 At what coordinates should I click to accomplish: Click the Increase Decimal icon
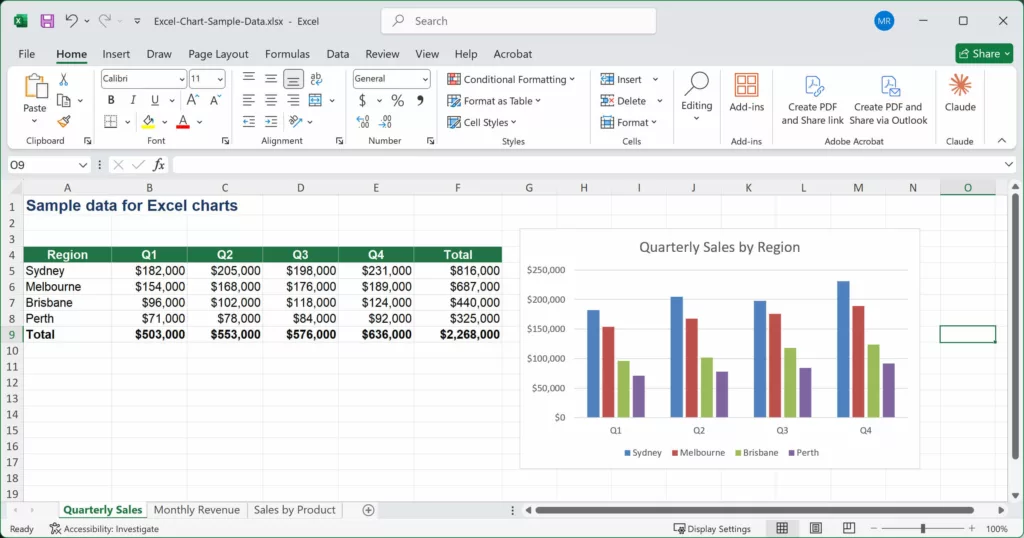pyautogui.click(x=363, y=121)
